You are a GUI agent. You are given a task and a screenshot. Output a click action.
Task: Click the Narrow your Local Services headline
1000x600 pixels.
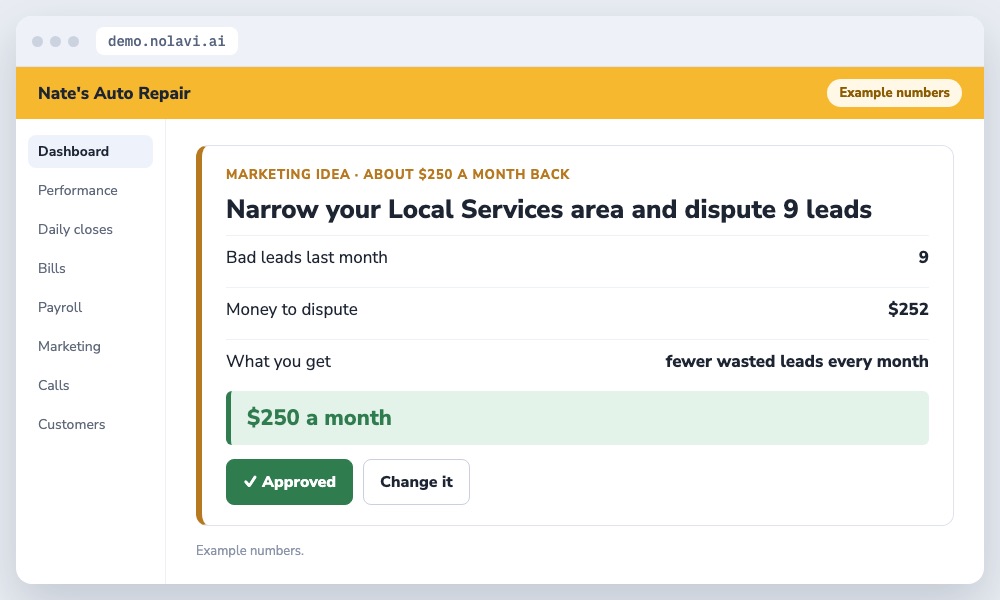pyautogui.click(x=548, y=209)
